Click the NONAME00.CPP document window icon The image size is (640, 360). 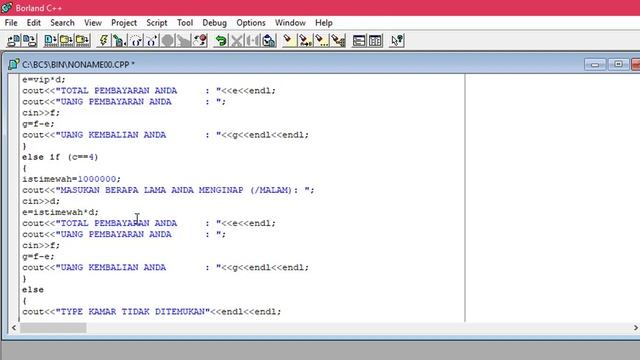click(13, 64)
